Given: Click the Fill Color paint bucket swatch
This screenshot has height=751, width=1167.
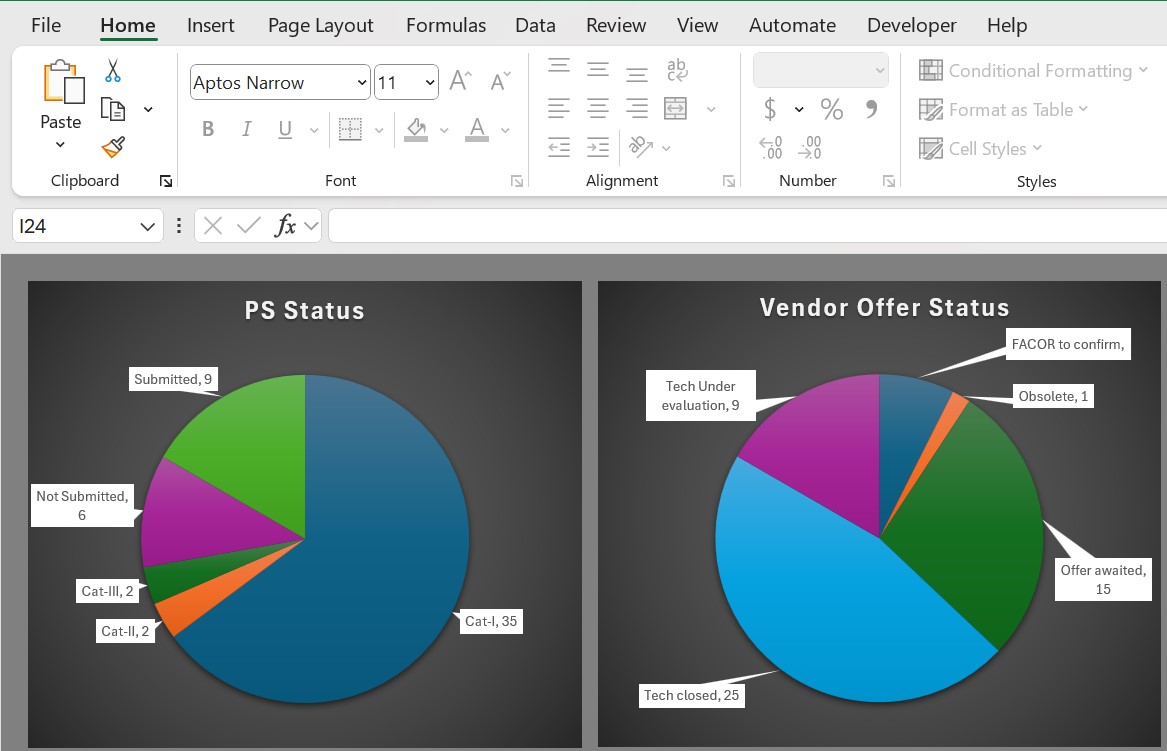Looking at the screenshot, I should click(x=416, y=129).
